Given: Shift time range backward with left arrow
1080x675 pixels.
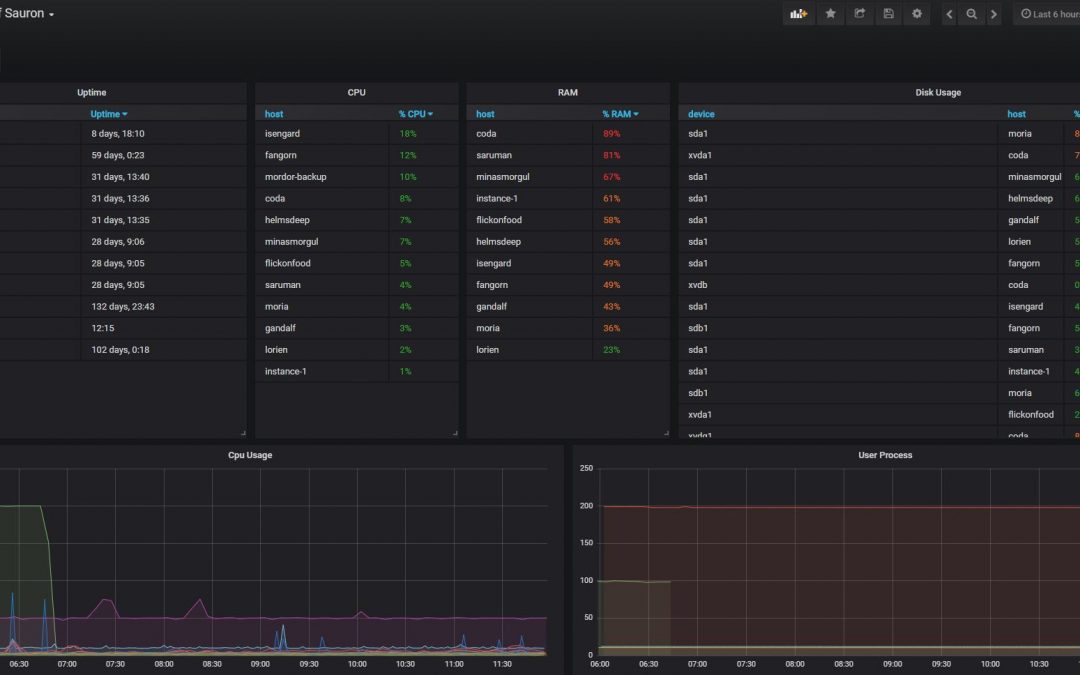Looking at the screenshot, I should (x=949, y=14).
